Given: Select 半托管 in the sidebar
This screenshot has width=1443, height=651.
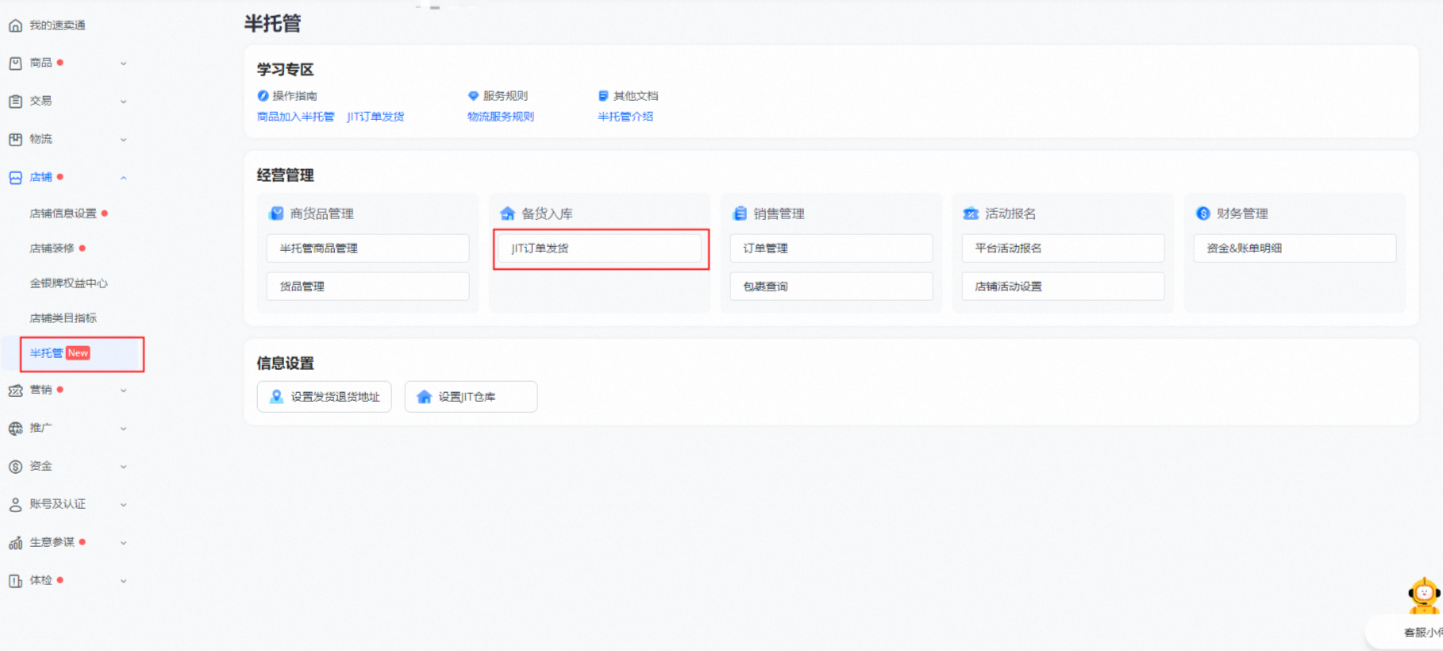Looking at the screenshot, I should (x=47, y=353).
